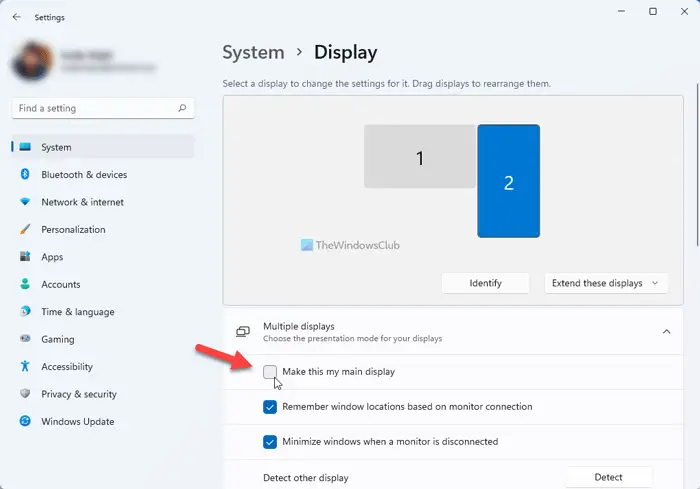The image size is (700, 489).
Task: Click the user profile avatar
Action: 32,61
